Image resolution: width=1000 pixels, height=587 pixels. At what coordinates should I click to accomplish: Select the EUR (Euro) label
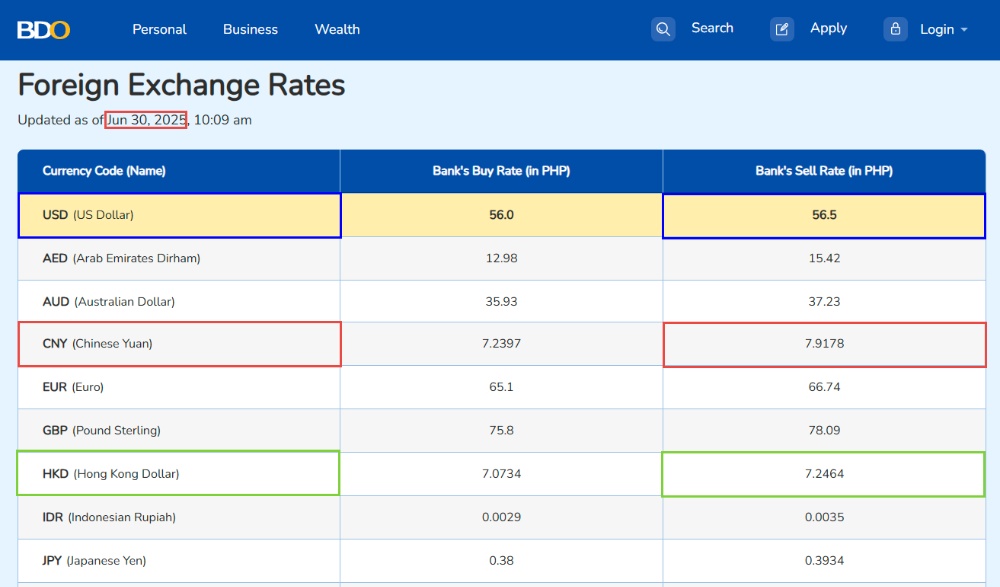click(x=73, y=387)
